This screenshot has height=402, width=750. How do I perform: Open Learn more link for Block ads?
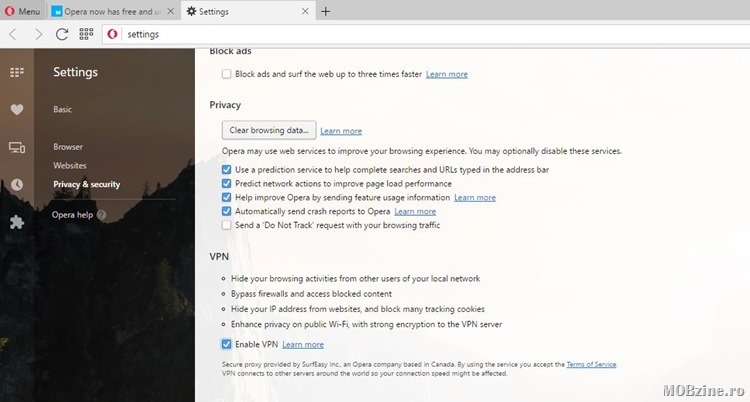[x=447, y=74]
